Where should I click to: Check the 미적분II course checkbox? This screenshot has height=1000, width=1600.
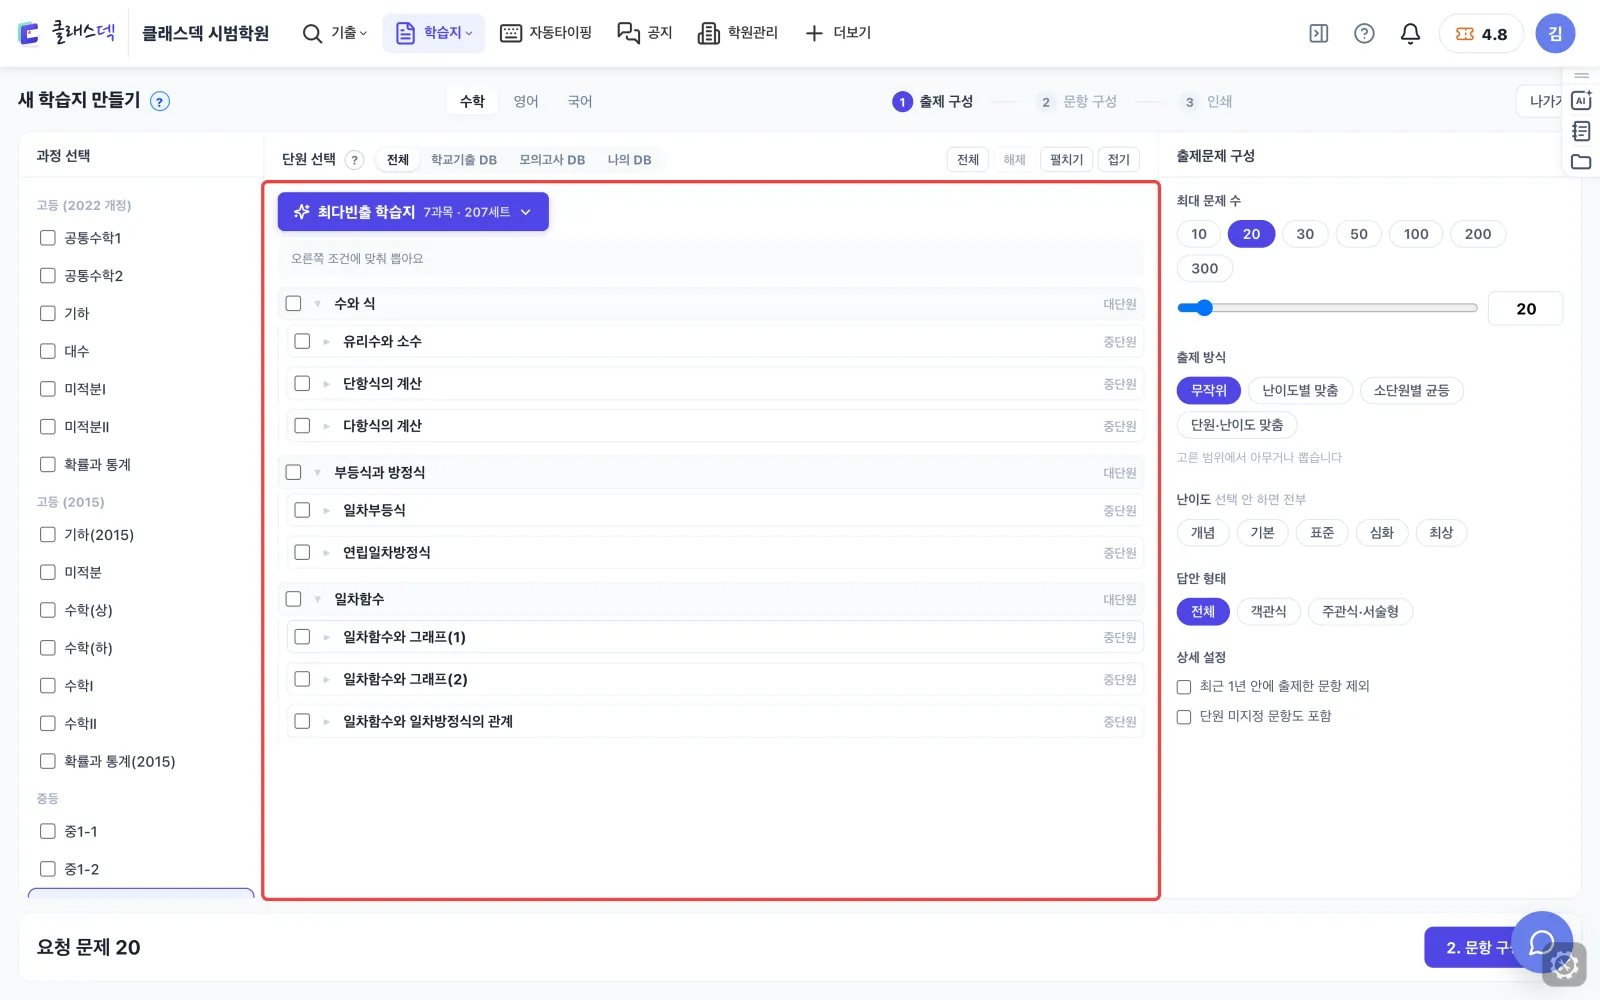(47, 427)
